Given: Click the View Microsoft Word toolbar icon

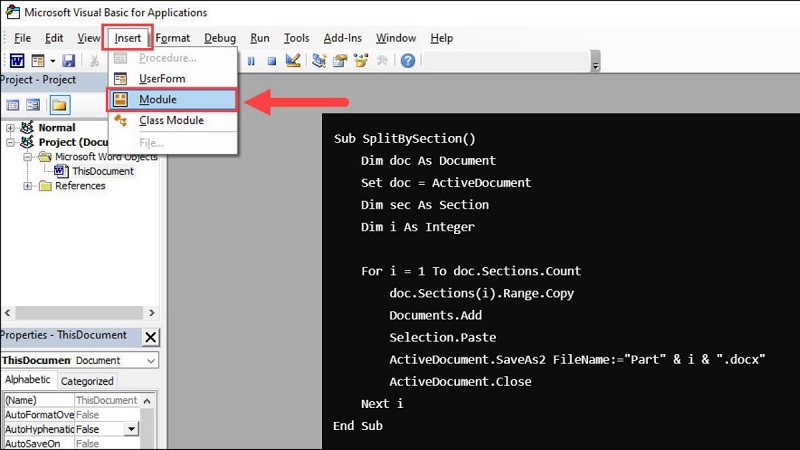Looking at the screenshot, I should [x=17, y=61].
